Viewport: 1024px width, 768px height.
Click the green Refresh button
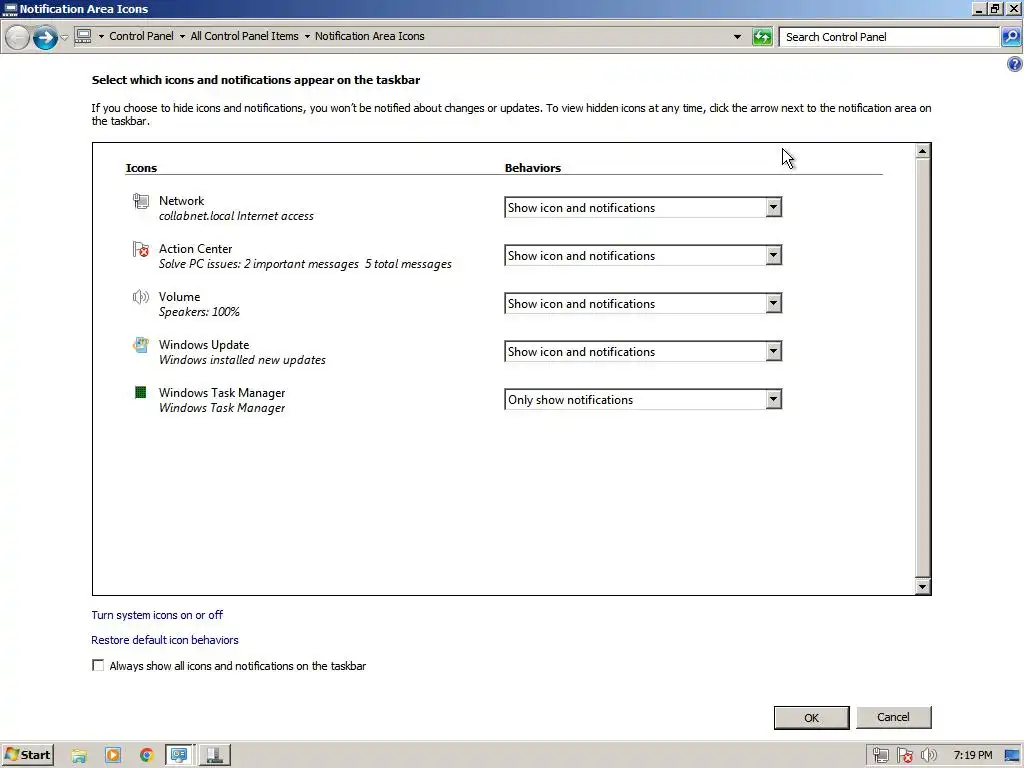coord(762,37)
